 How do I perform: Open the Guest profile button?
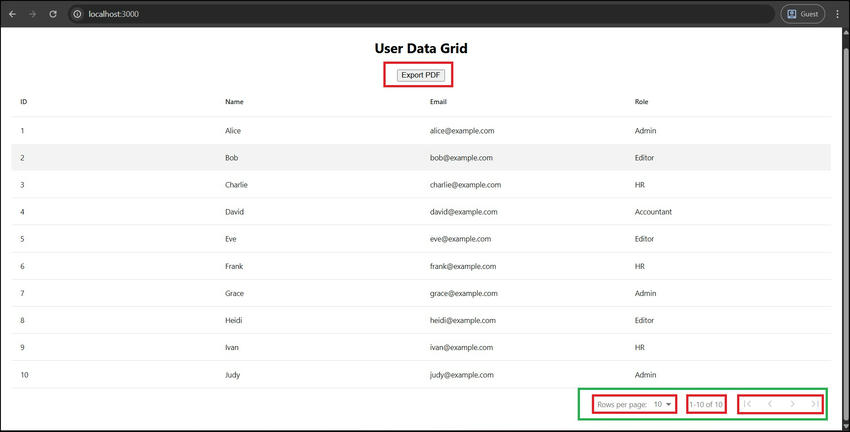802,14
